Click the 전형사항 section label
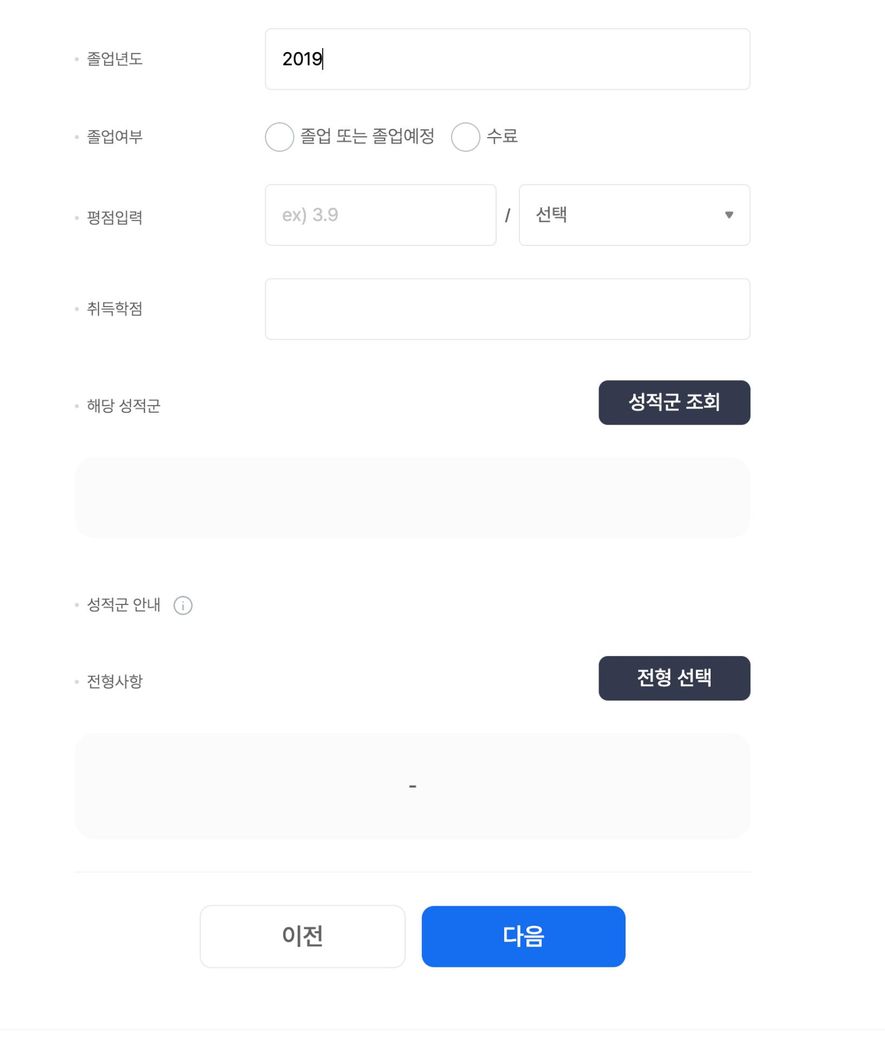Screen dimensions: 885x1040 [115, 682]
